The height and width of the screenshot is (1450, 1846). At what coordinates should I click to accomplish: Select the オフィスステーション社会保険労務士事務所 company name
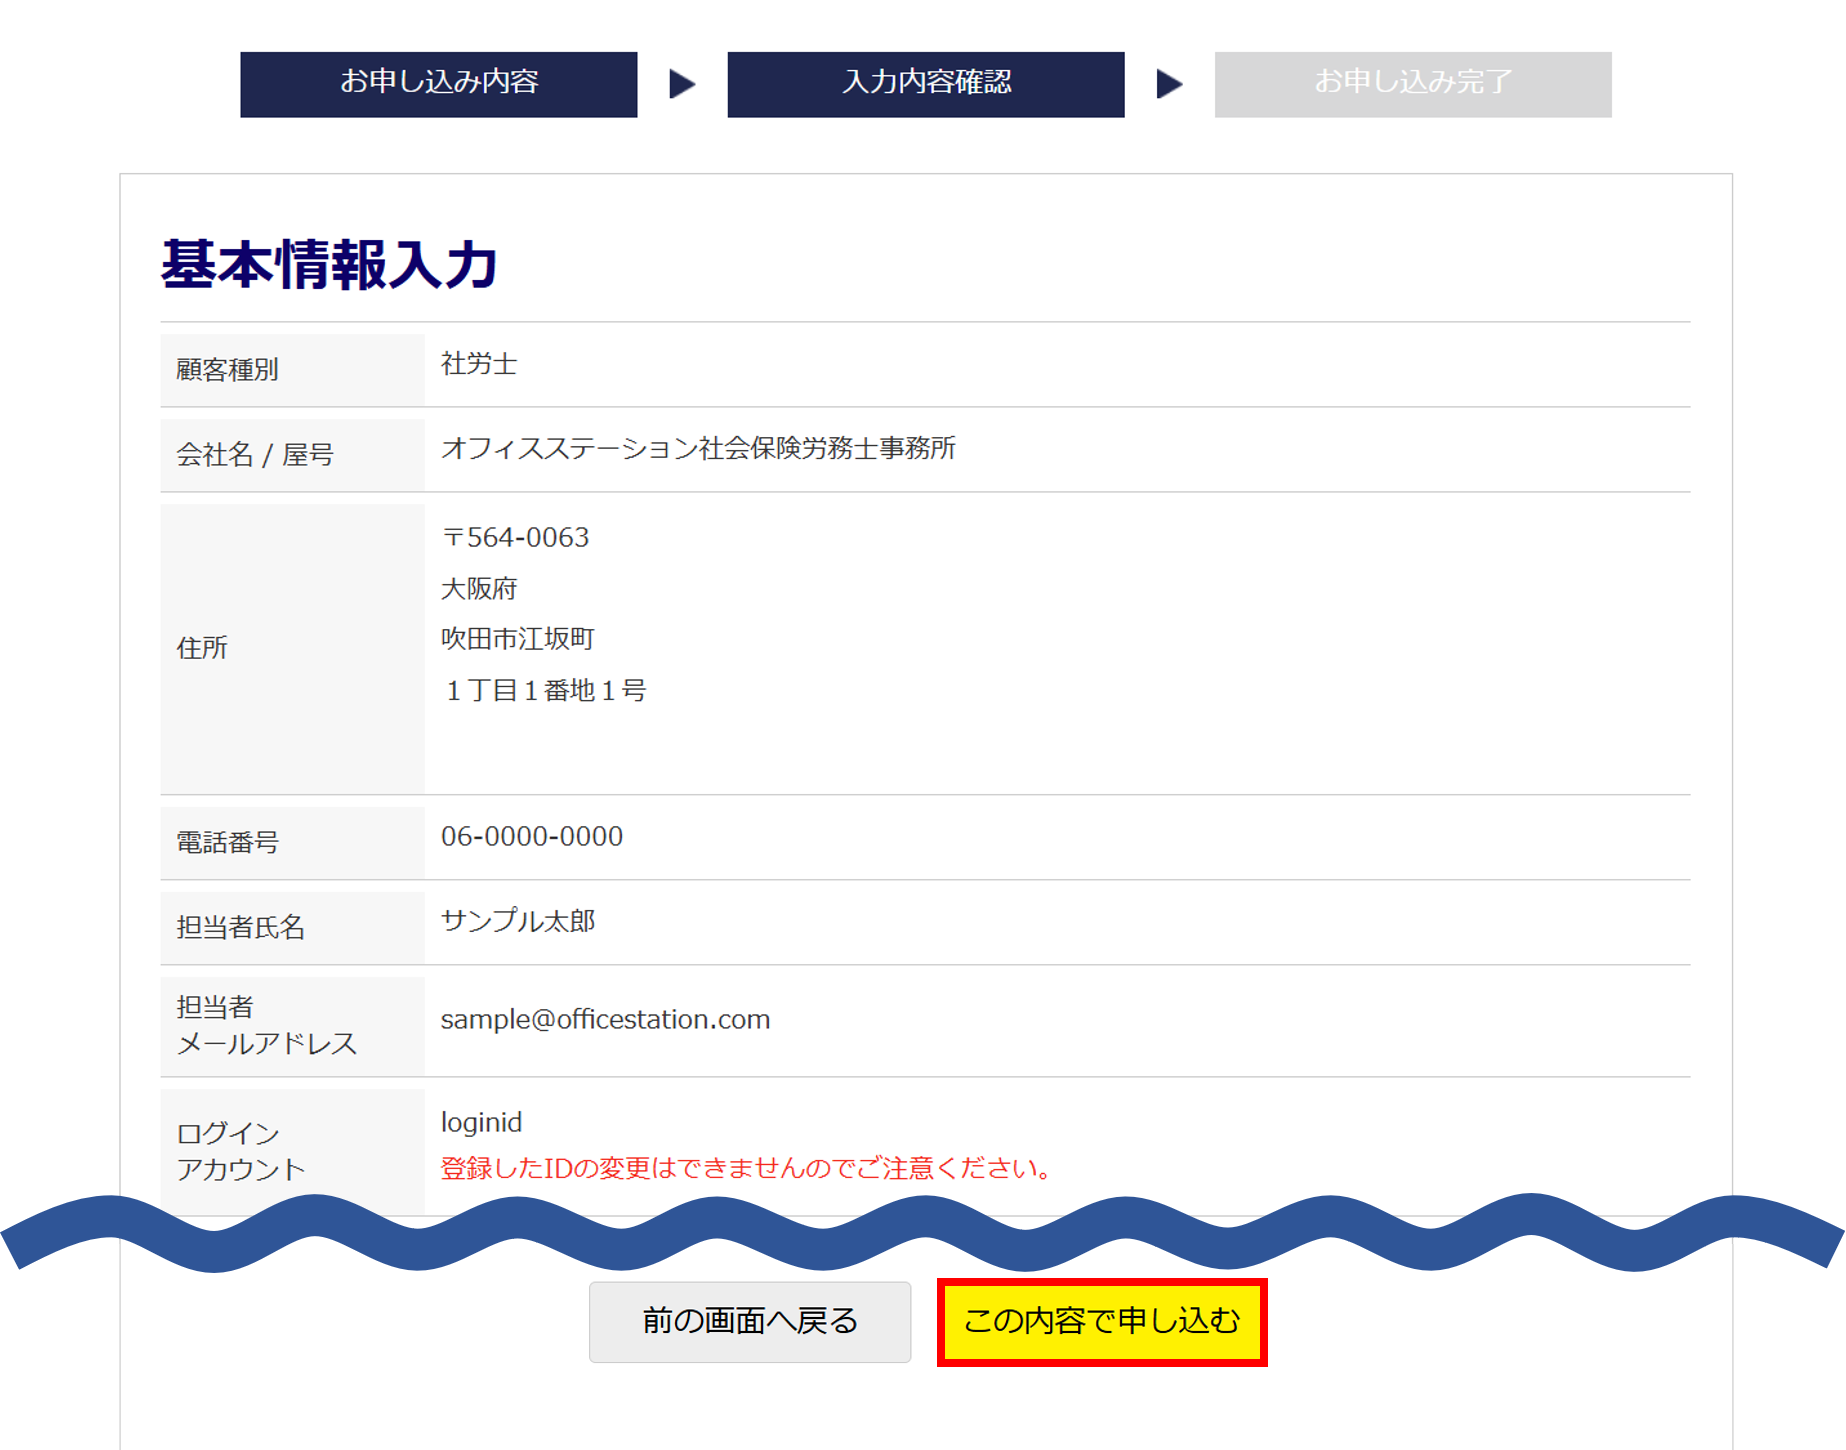tap(698, 448)
